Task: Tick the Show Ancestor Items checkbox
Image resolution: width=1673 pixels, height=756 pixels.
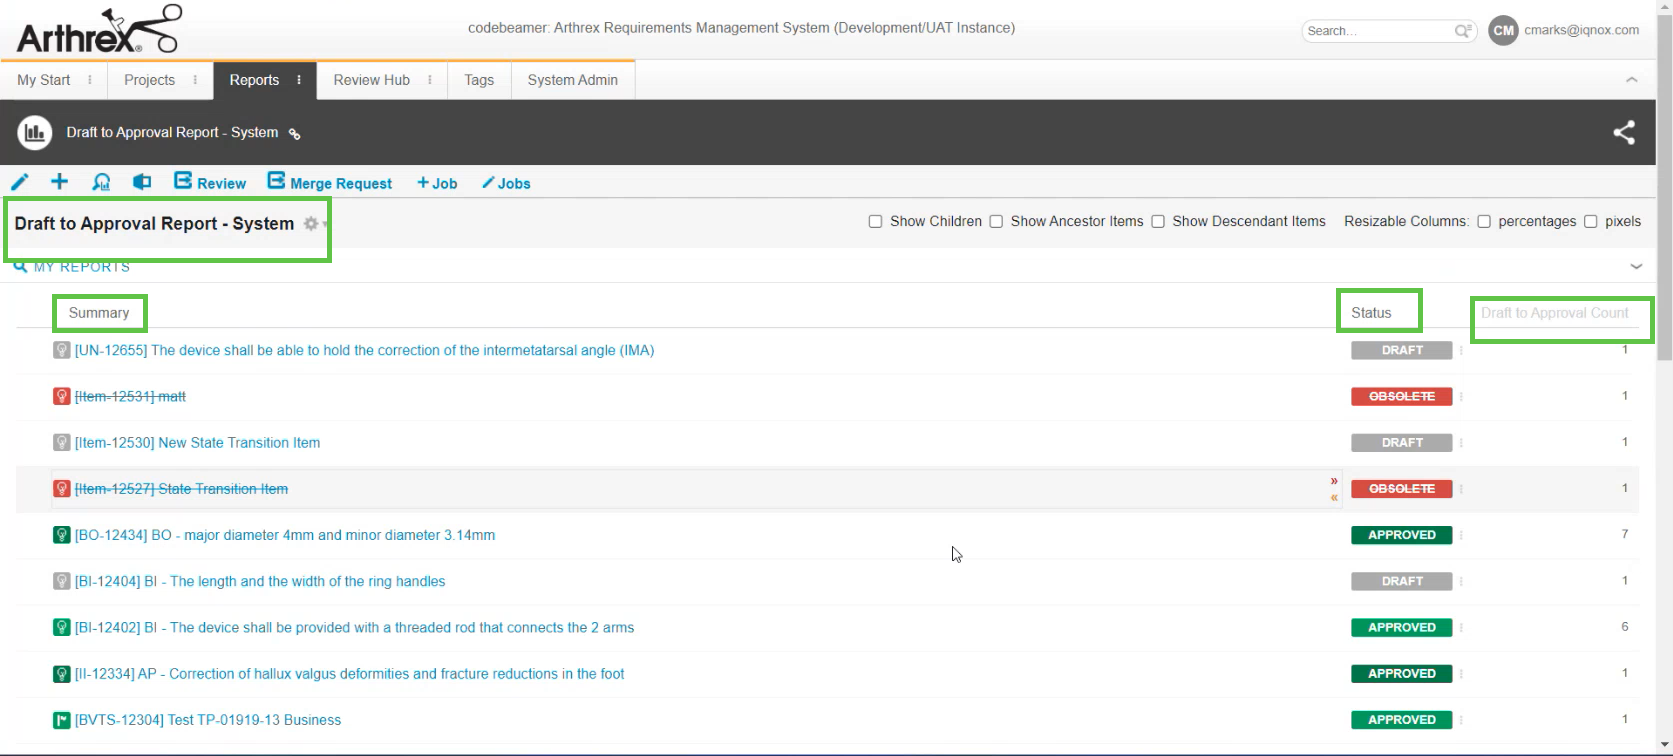Action: click(996, 222)
